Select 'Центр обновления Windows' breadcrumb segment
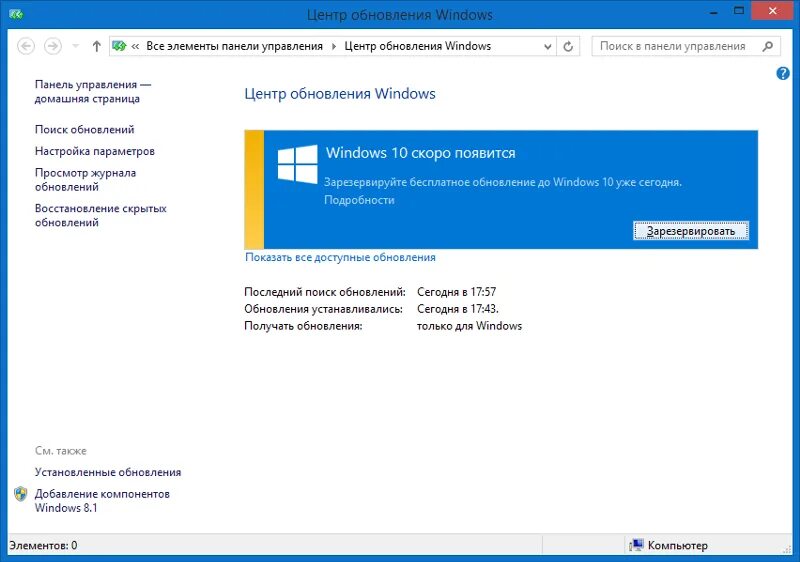Image resolution: width=800 pixels, height=562 pixels. coord(417,46)
